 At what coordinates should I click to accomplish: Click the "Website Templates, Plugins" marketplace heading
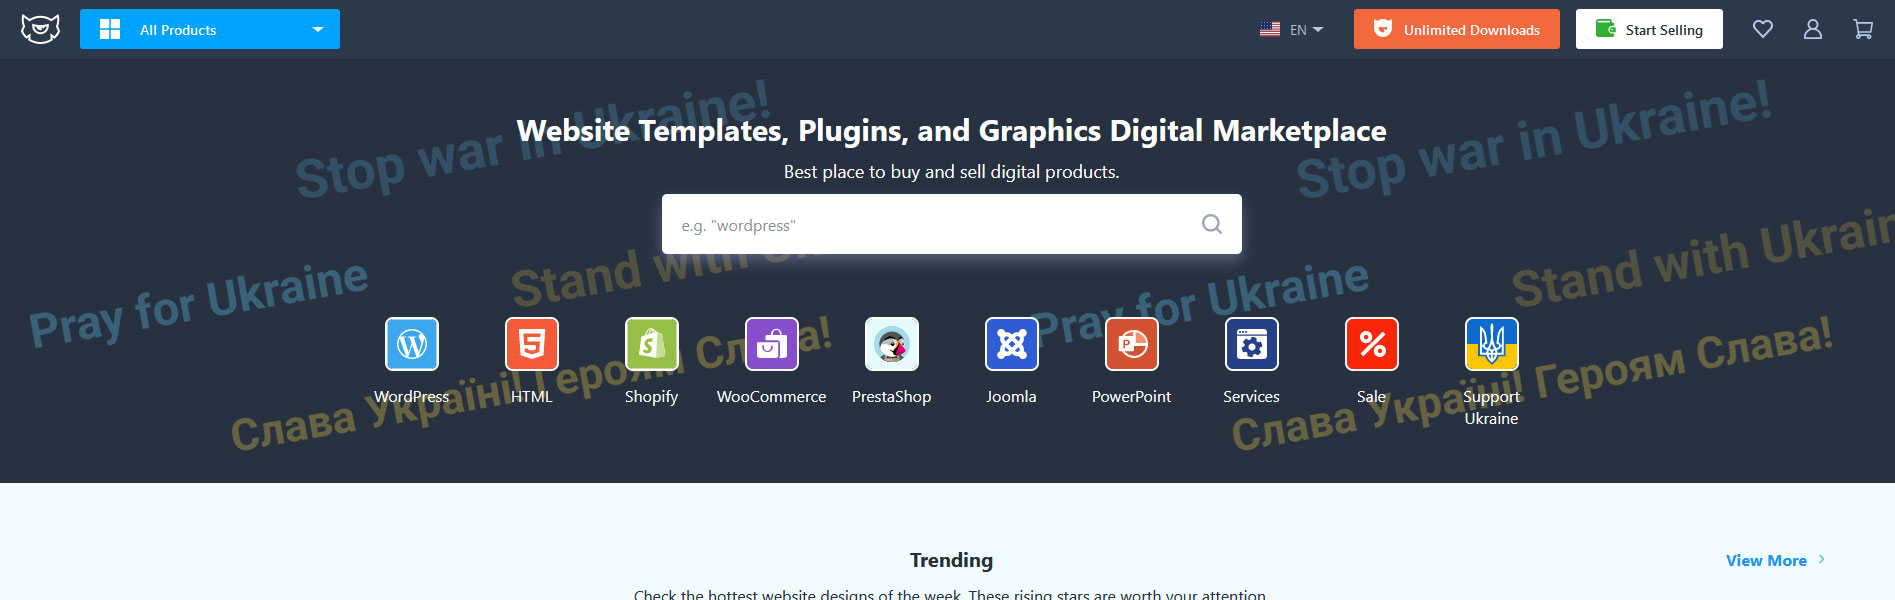point(951,131)
